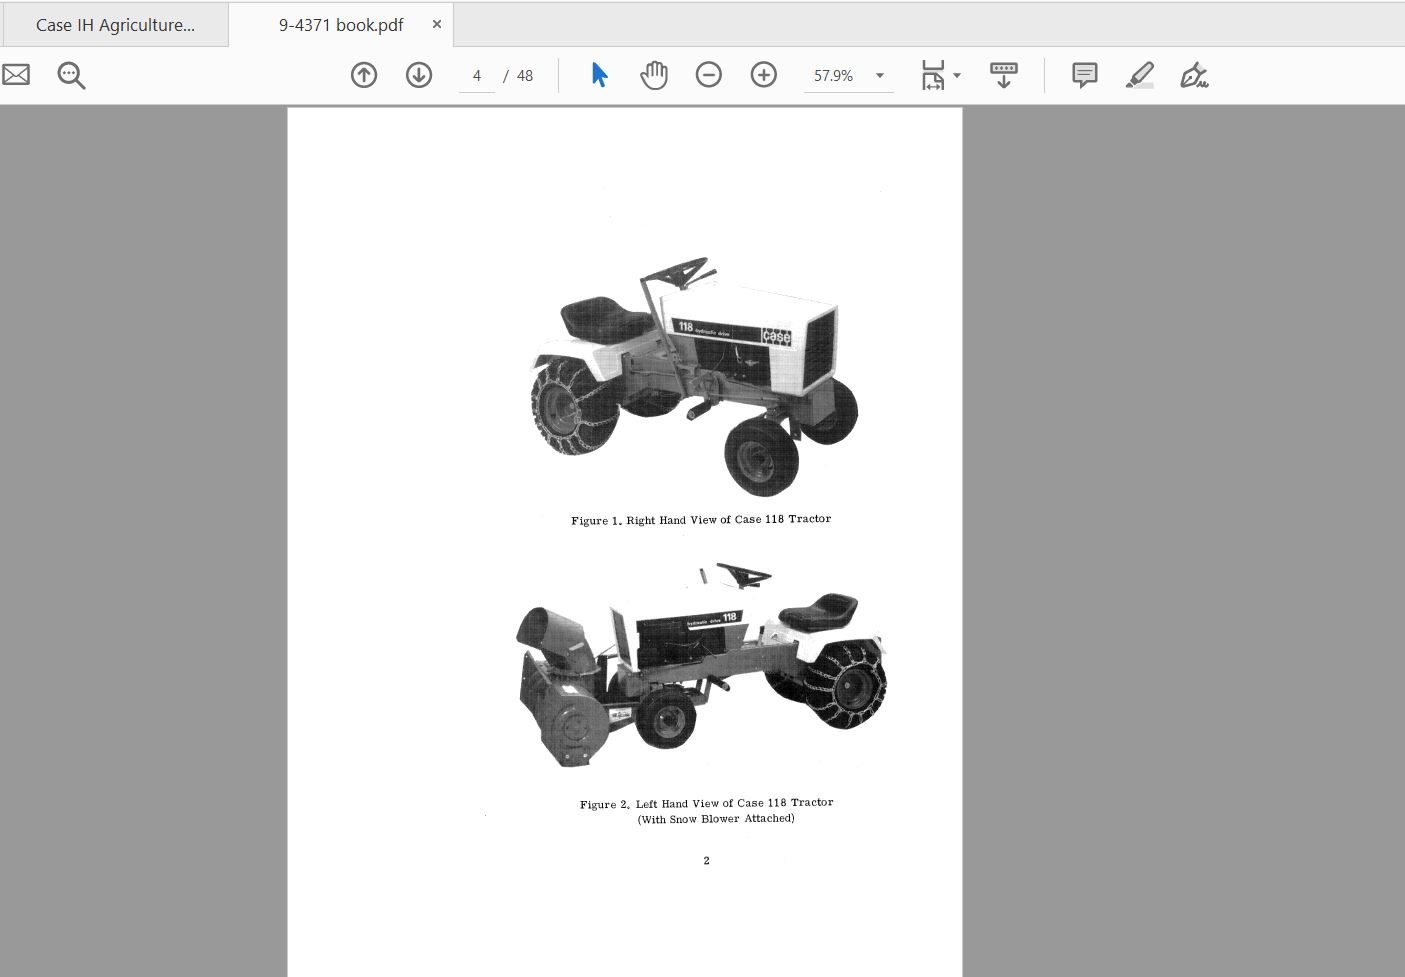Select the 9-4371 book.pdf tab

coord(340,24)
